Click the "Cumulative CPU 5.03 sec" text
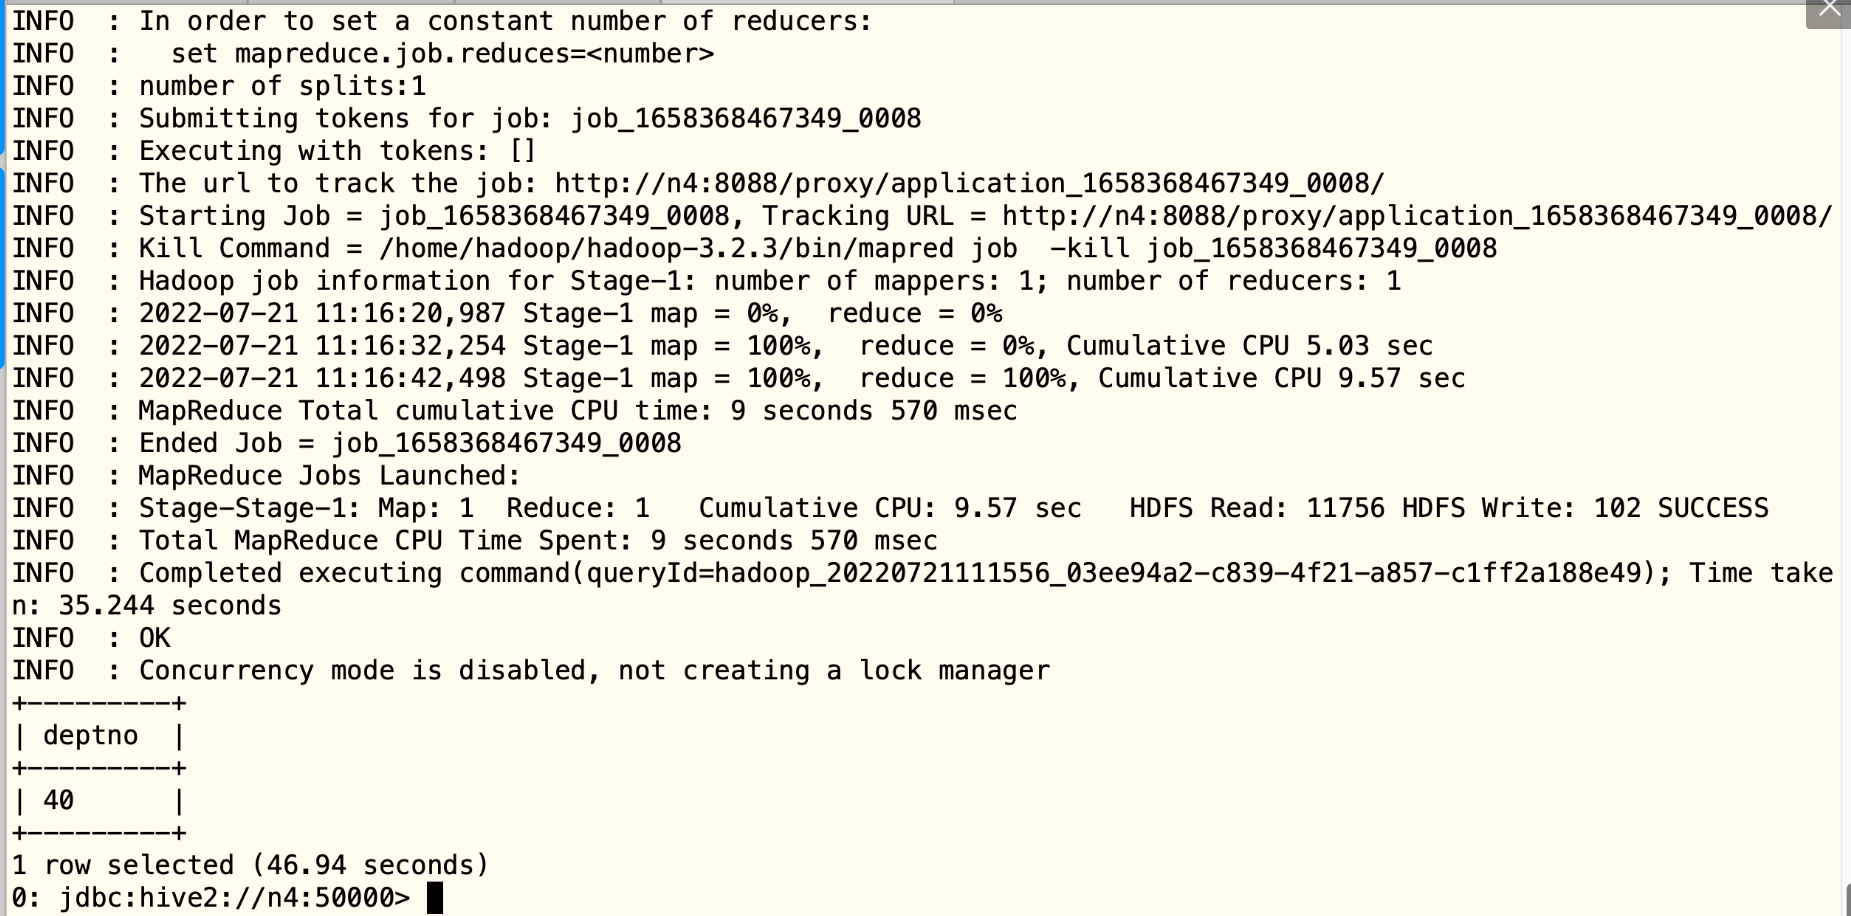Viewport: 1851px width, 916px height. (1249, 346)
